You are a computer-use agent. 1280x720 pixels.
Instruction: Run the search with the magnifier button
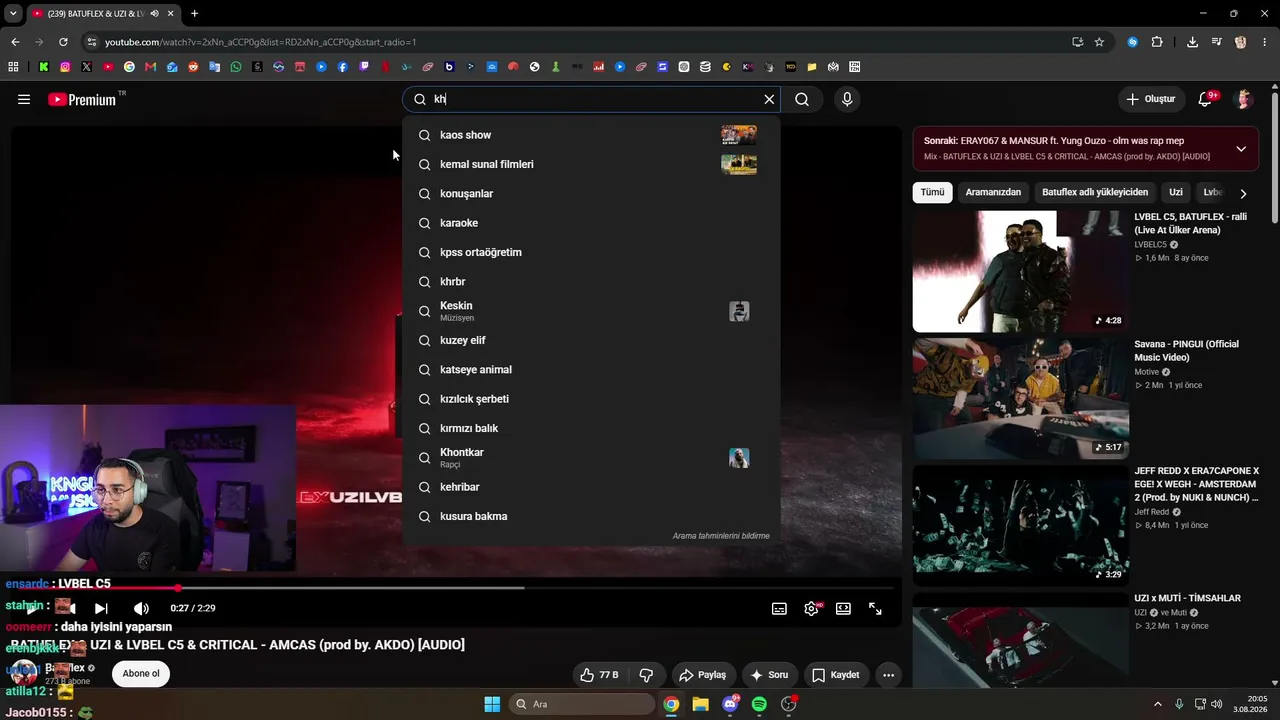click(x=802, y=99)
